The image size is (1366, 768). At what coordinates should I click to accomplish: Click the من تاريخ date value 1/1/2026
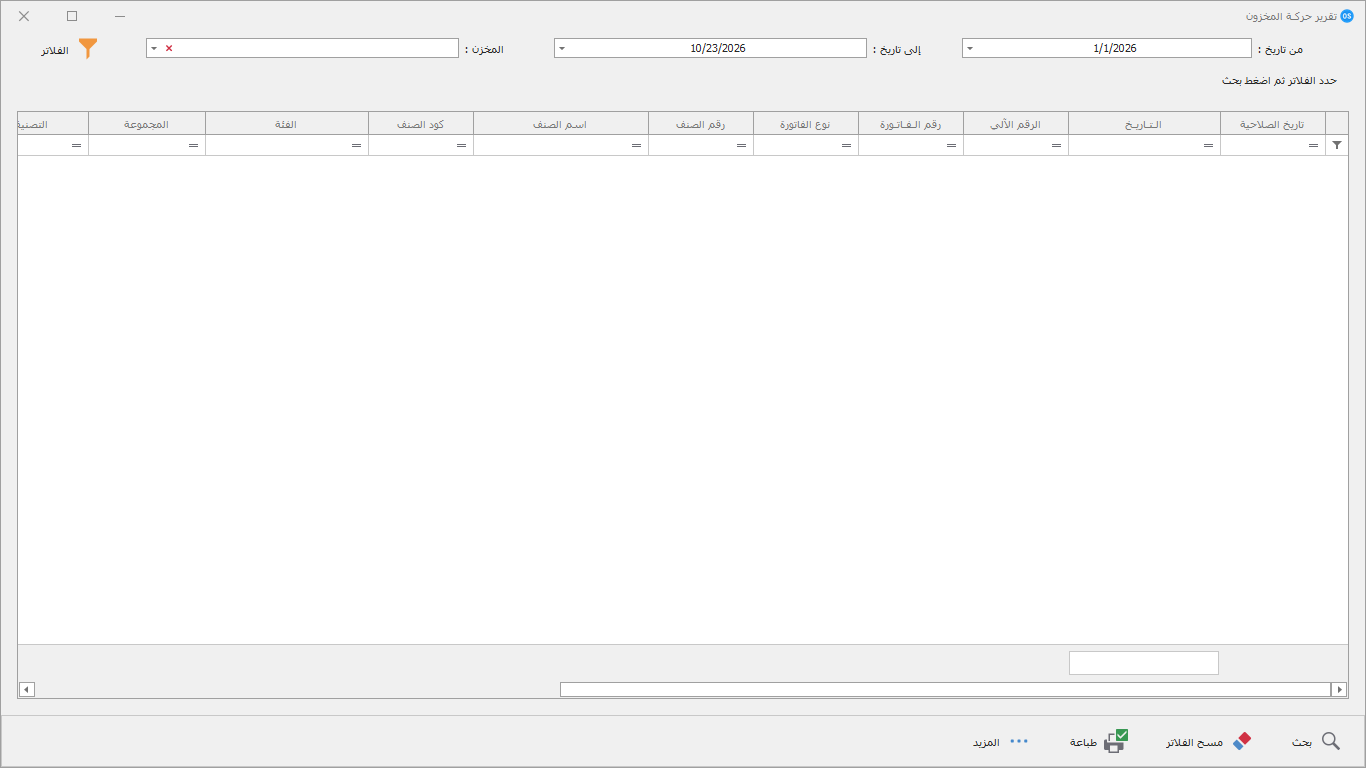pyautogui.click(x=1115, y=48)
